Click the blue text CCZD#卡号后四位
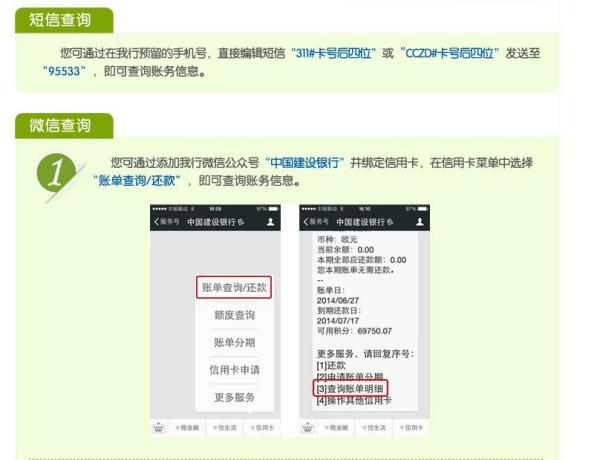Screen dimensions: 600x460 pos(449,53)
